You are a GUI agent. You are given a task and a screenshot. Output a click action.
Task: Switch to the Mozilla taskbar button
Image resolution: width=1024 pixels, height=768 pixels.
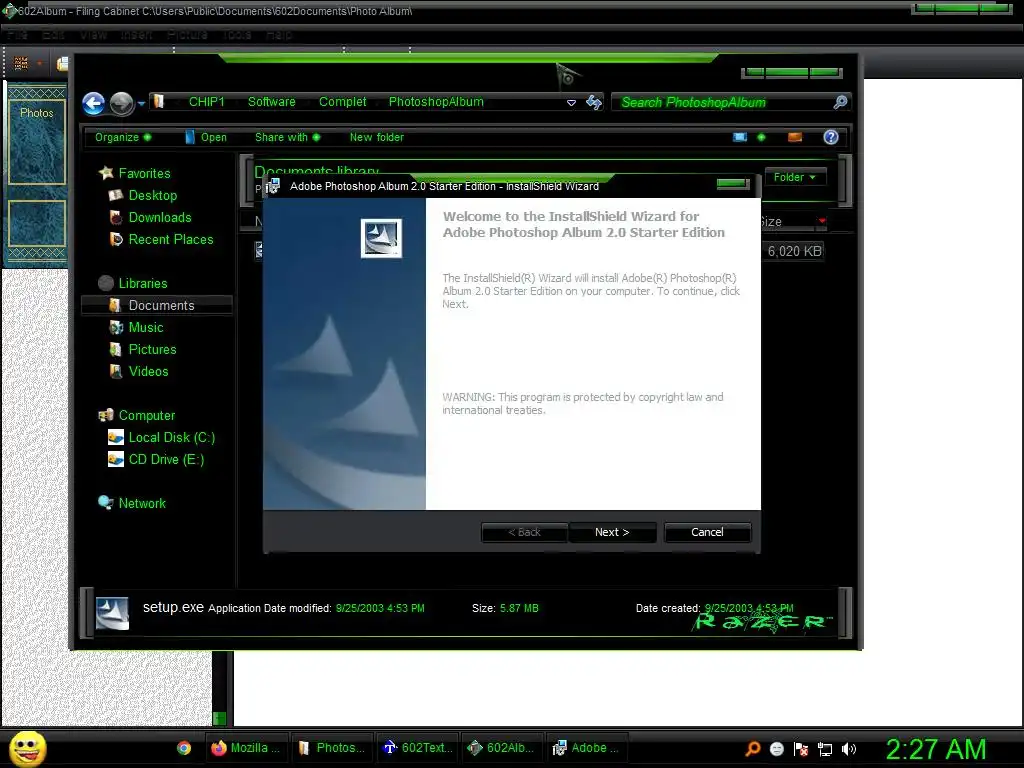click(x=246, y=748)
